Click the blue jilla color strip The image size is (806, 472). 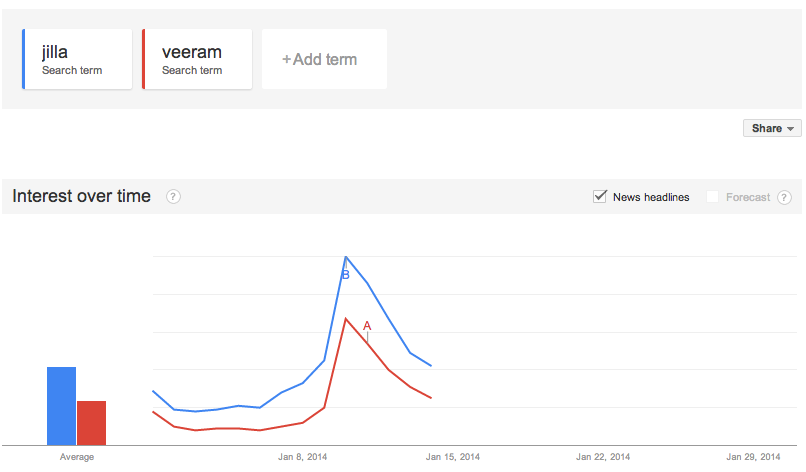[23, 59]
